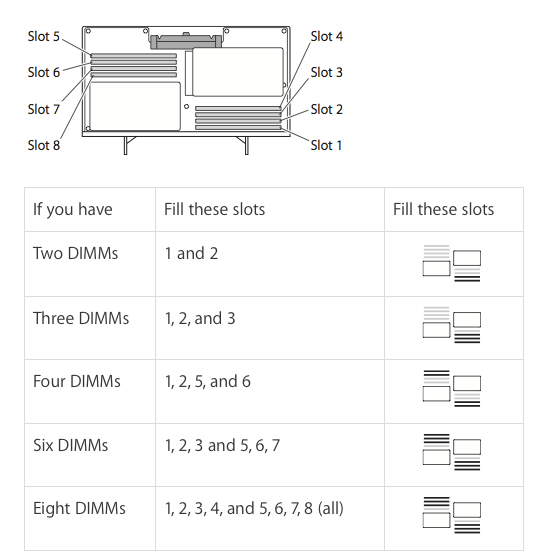Click the Slot 4 label

[327, 36]
